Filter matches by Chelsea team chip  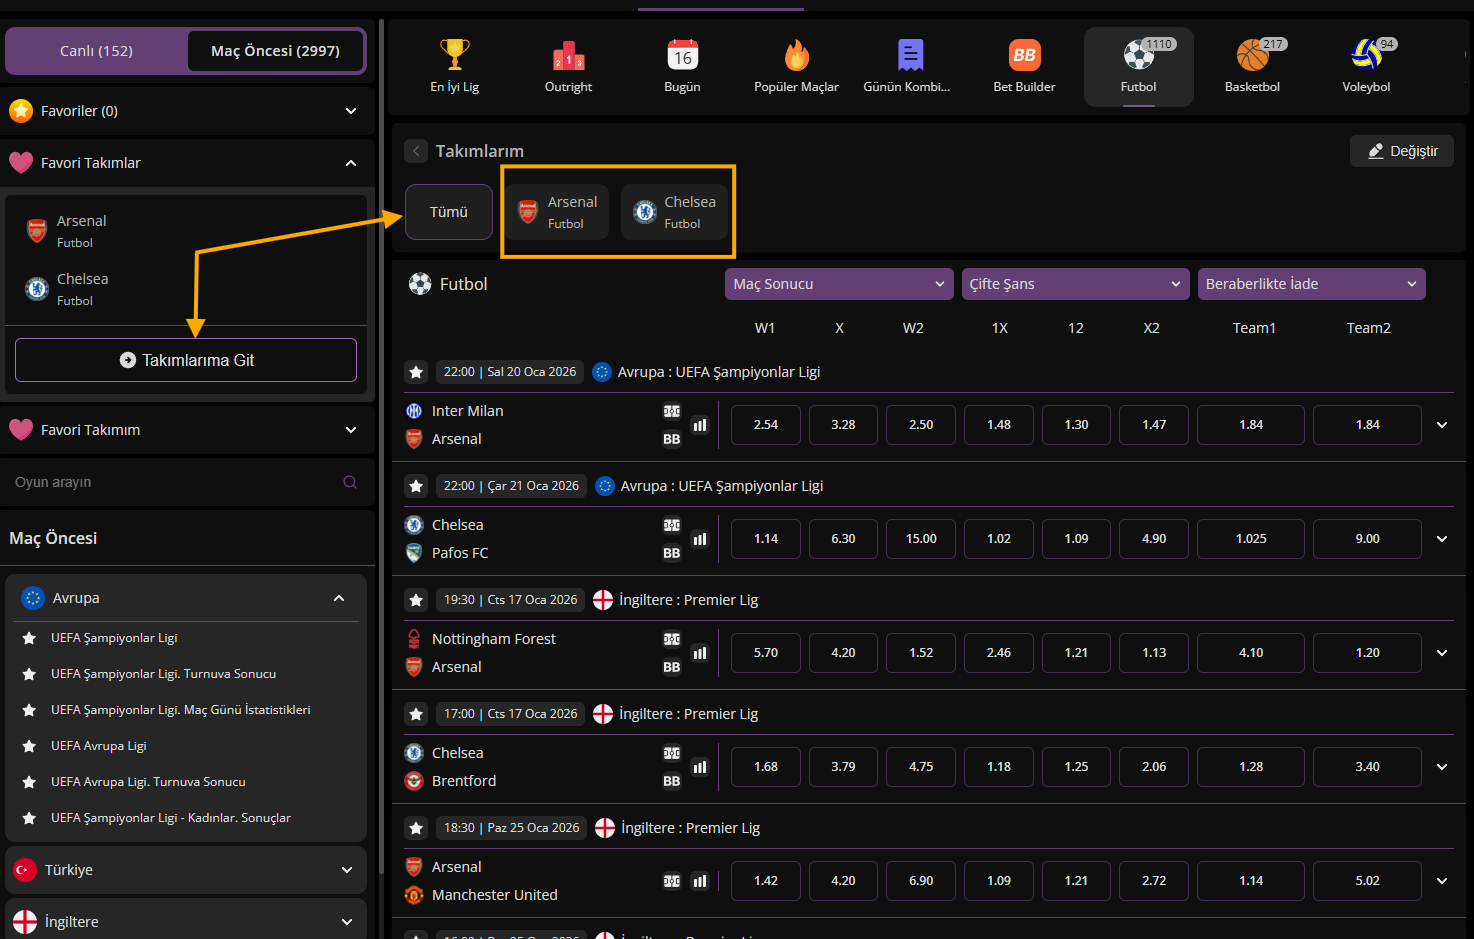pyautogui.click(x=675, y=212)
